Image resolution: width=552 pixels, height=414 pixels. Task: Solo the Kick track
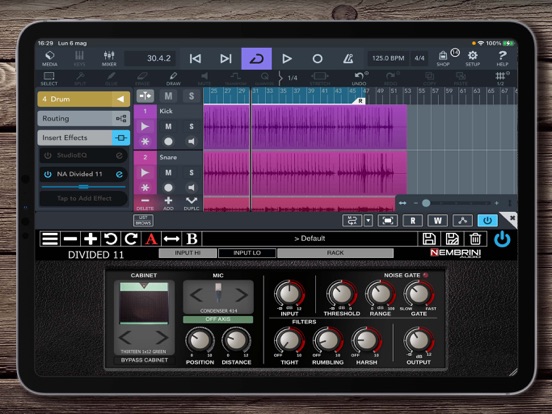[192, 126]
